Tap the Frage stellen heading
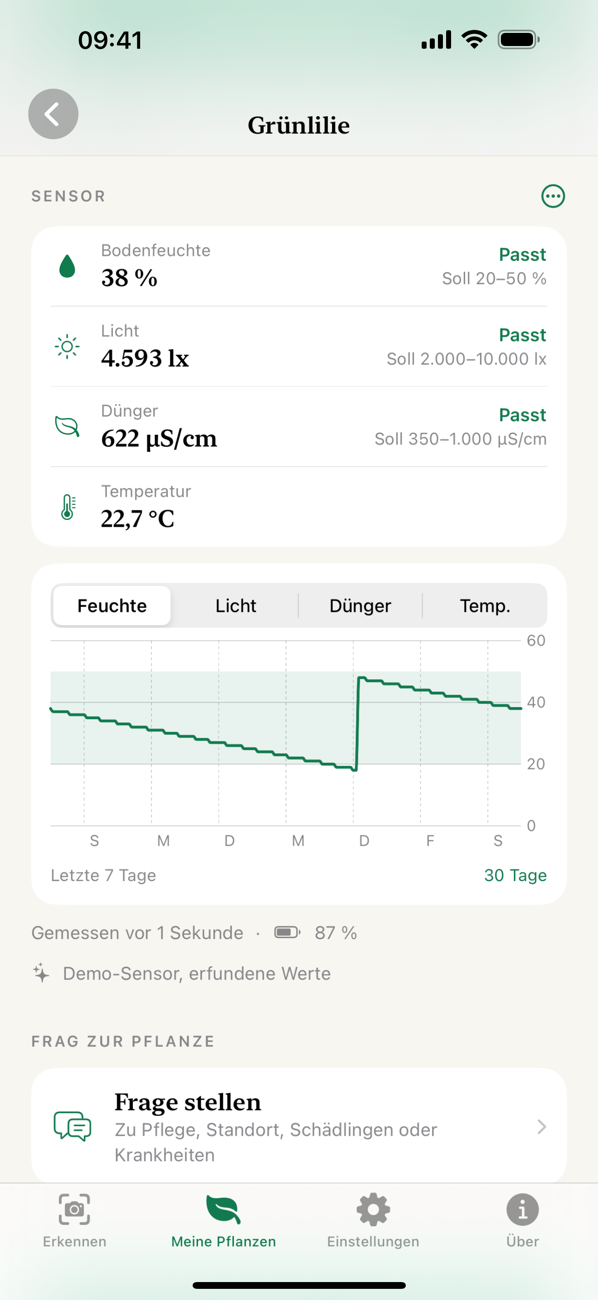Image resolution: width=598 pixels, height=1300 pixels. coord(188,1102)
